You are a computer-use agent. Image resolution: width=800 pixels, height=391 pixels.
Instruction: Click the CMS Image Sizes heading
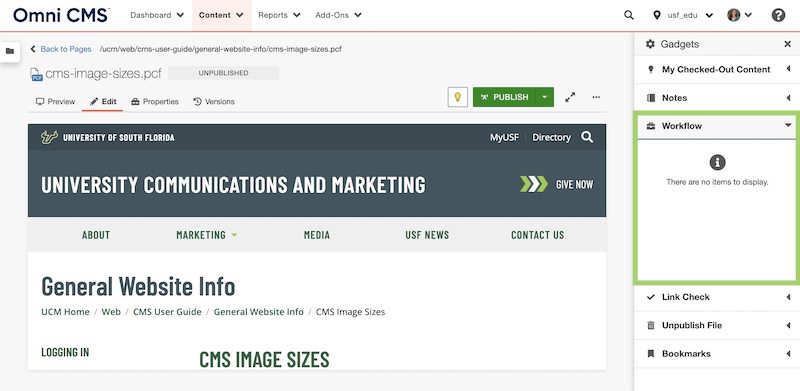coord(264,359)
